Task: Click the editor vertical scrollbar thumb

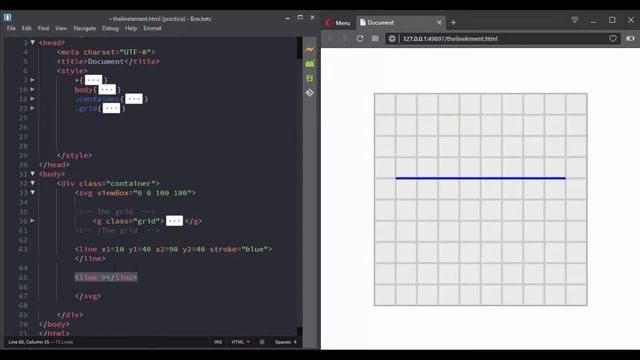Action: coord(300,48)
